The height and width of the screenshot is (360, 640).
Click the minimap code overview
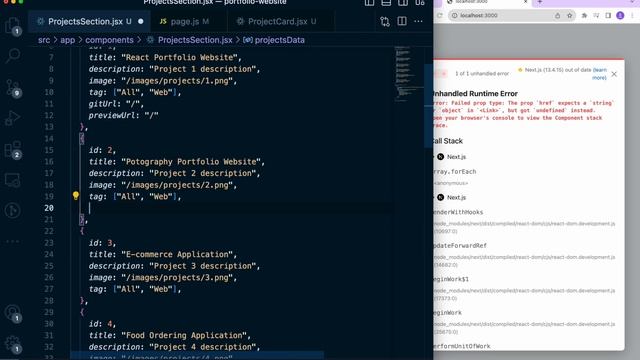tap(409, 73)
